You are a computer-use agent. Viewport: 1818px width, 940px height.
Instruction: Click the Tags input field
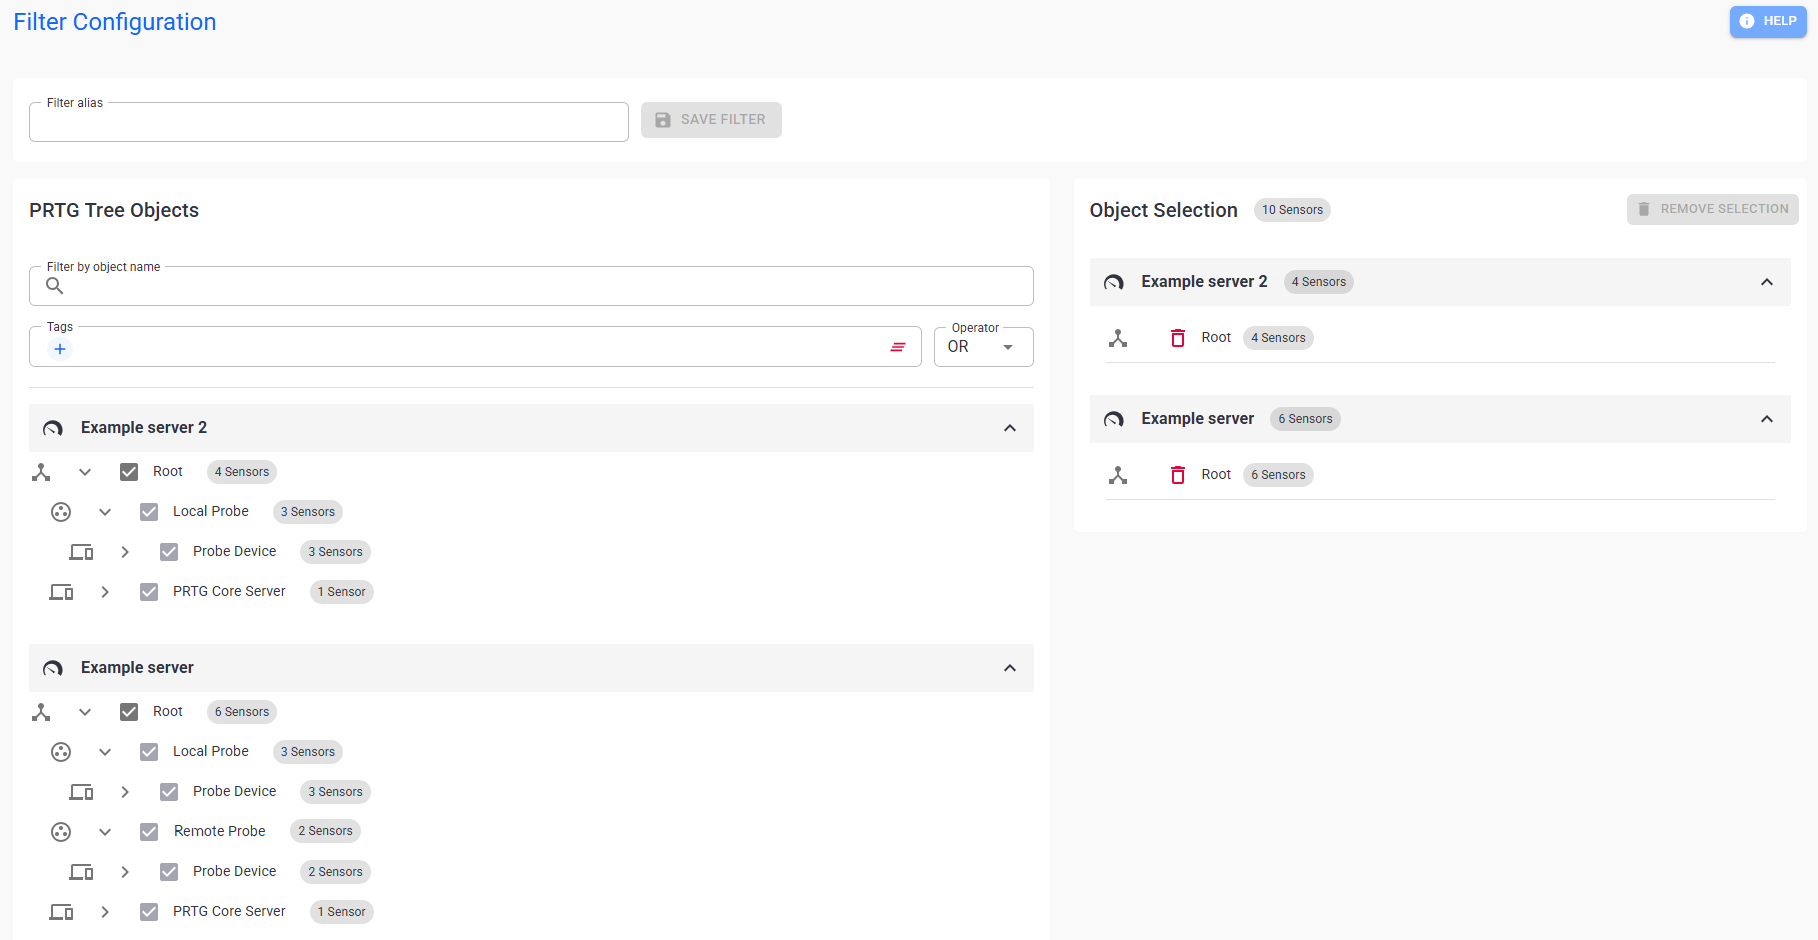pyautogui.click(x=475, y=347)
